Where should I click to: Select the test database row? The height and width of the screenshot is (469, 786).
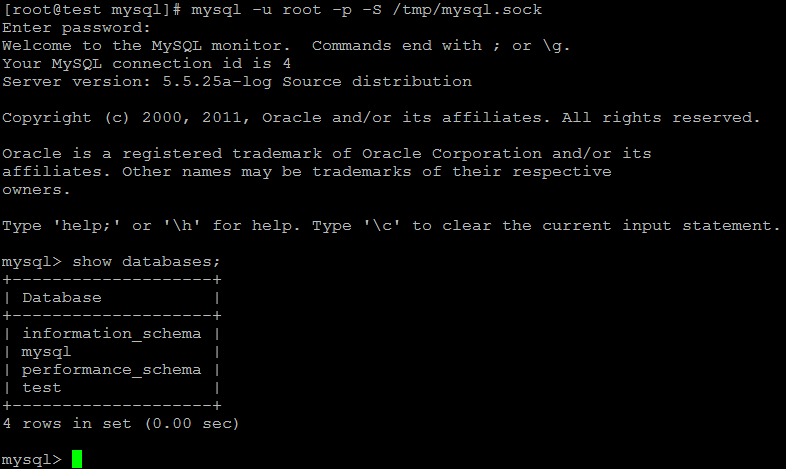click(x=111, y=388)
